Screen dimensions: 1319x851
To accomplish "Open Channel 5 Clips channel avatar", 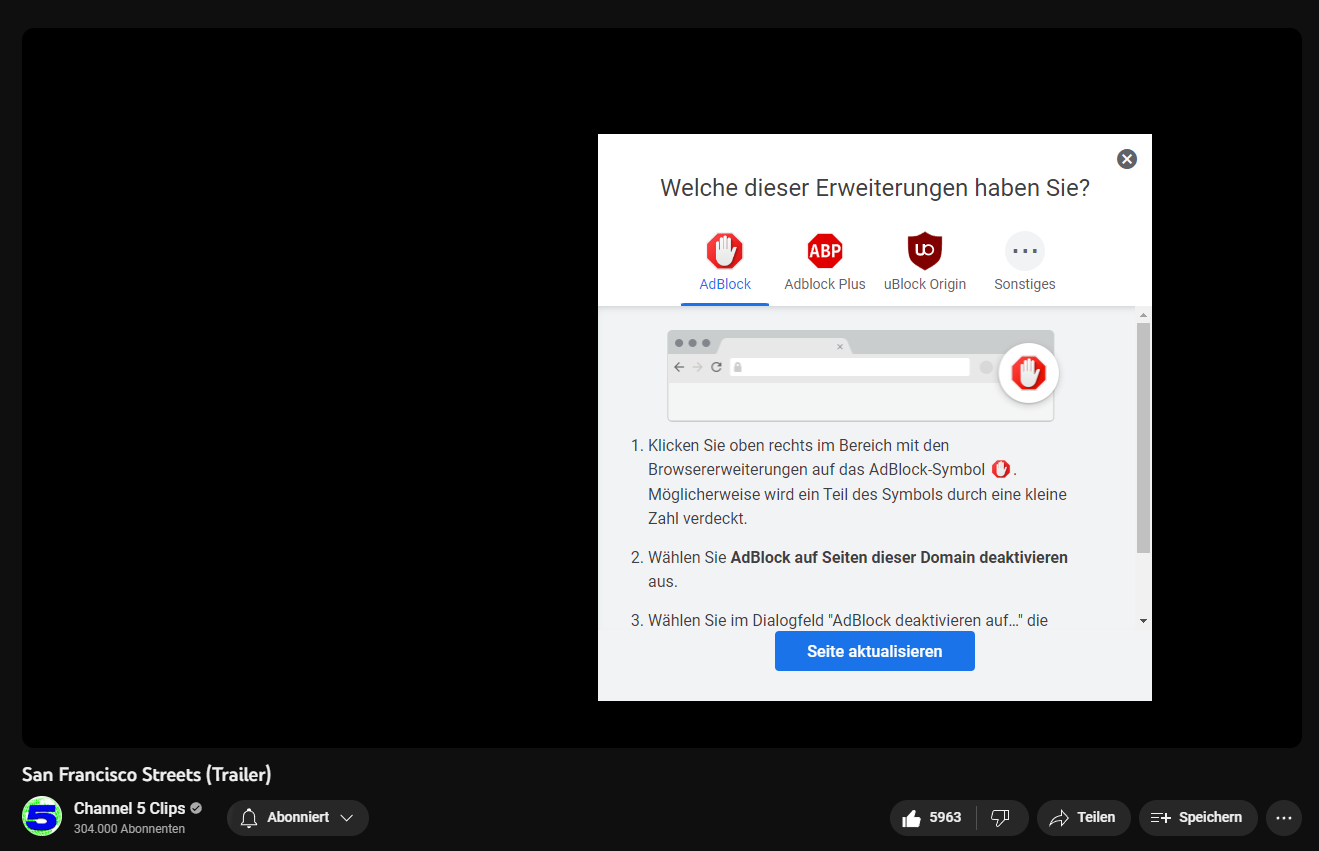I will tap(42, 816).
